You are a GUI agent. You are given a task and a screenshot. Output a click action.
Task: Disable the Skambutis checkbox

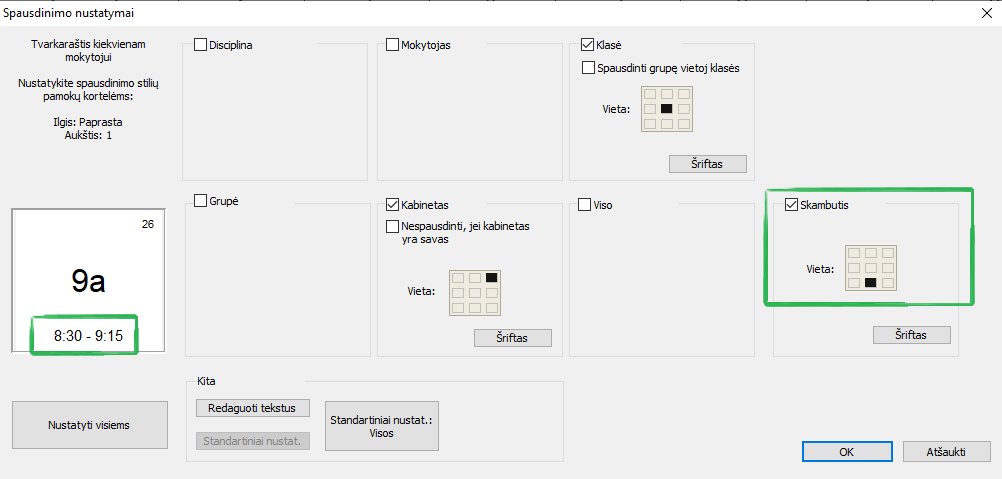(791, 205)
